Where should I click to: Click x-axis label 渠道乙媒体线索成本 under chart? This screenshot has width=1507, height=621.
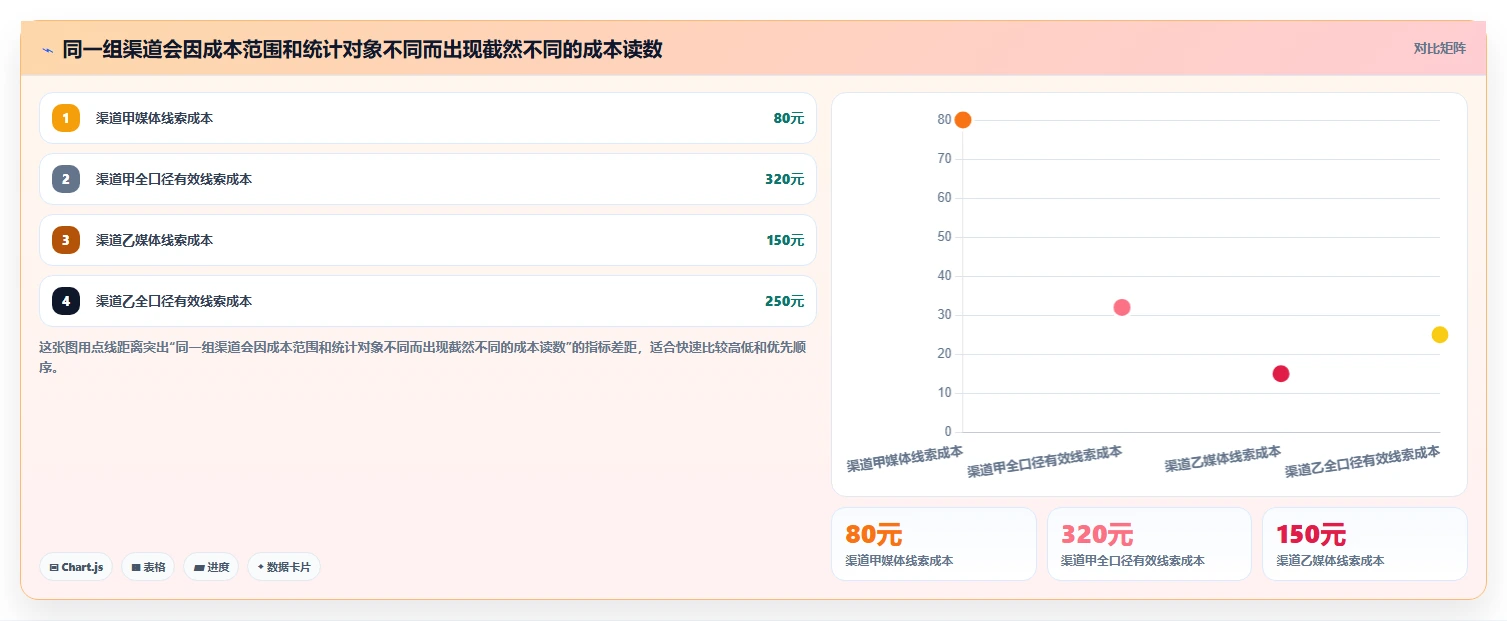pos(1223,458)
